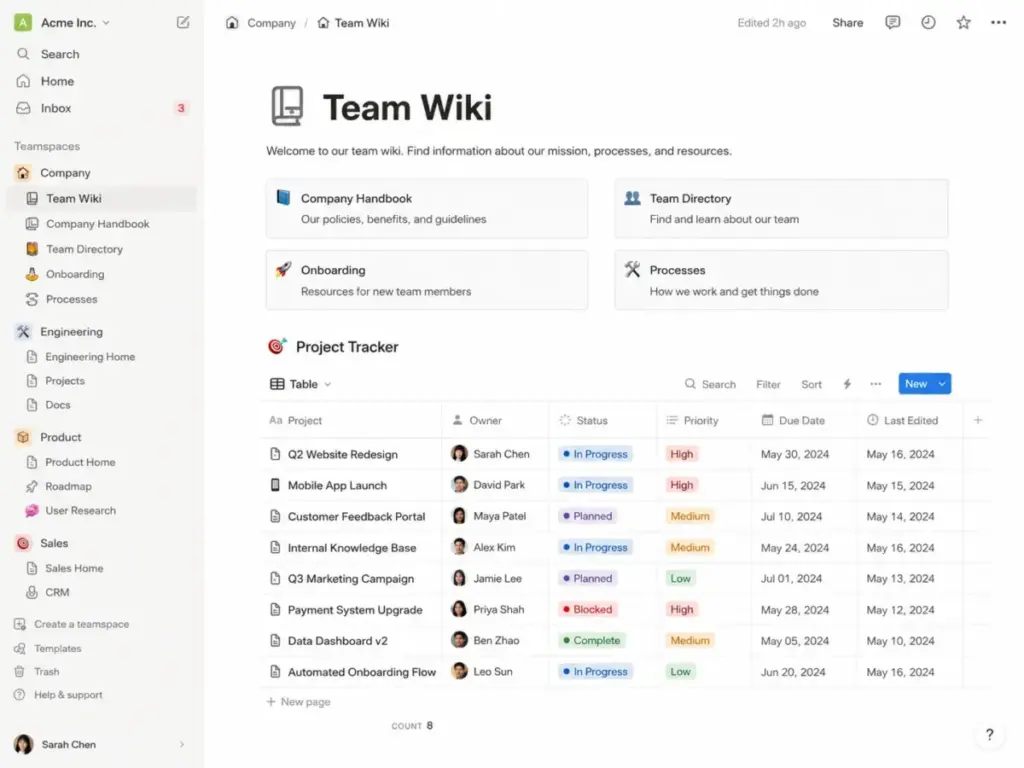This screenshot has width=1024, height=768.
Task: Open Roadmap page in the sidebar
Action: [x=101, y=486]
